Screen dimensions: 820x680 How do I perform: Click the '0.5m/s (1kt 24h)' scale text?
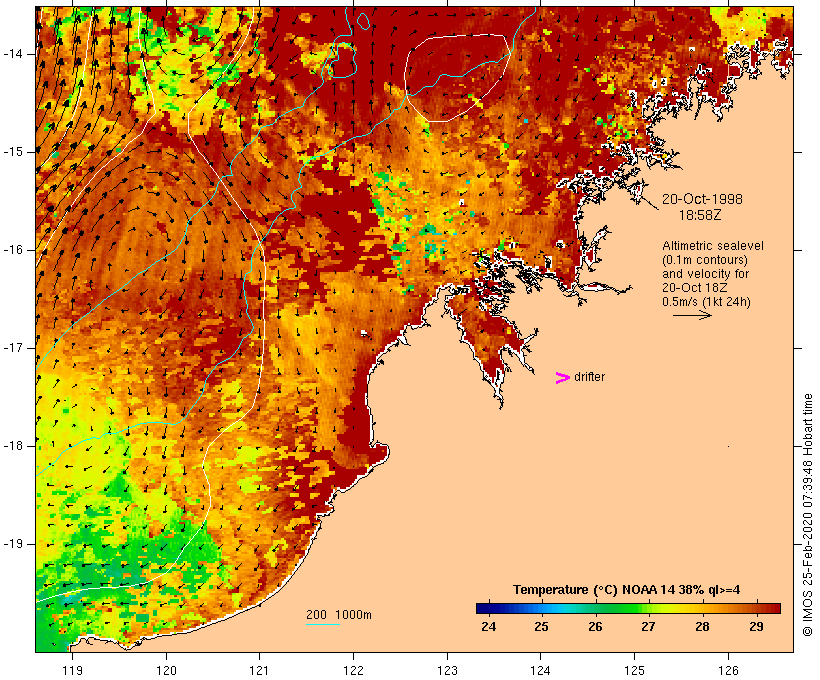coord(707,302)
